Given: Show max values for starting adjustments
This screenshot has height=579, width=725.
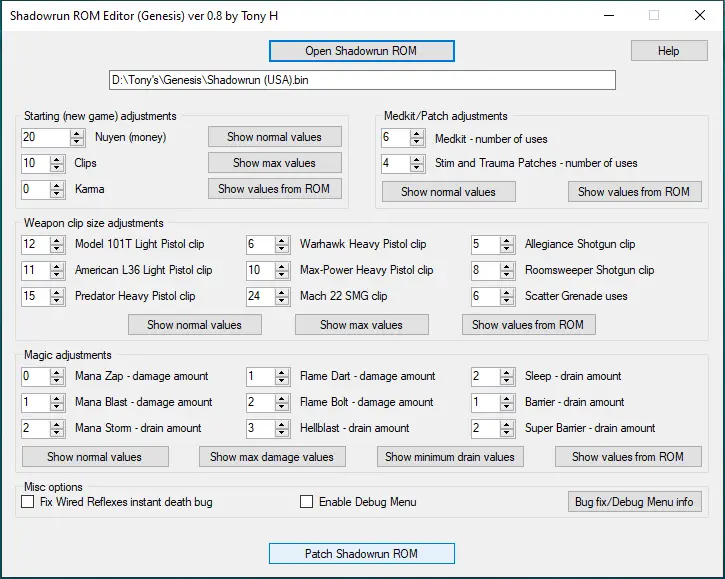Looking at the screenshot, I should [x=275, y=163].
